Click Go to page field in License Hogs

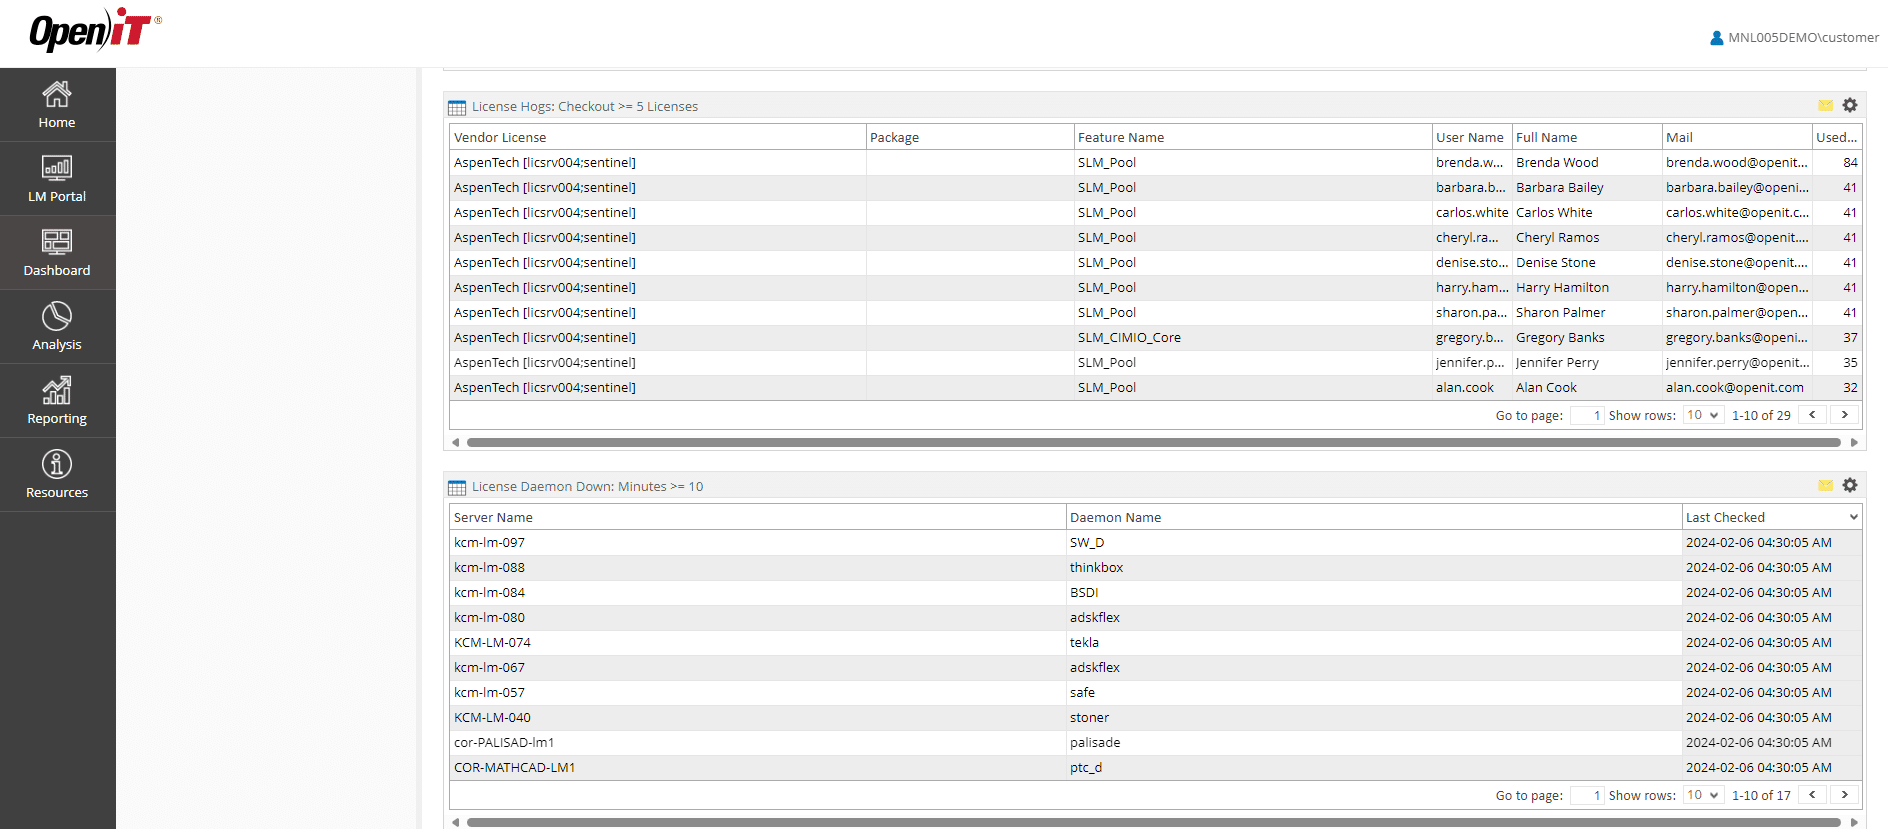[x=1587, y=415]
